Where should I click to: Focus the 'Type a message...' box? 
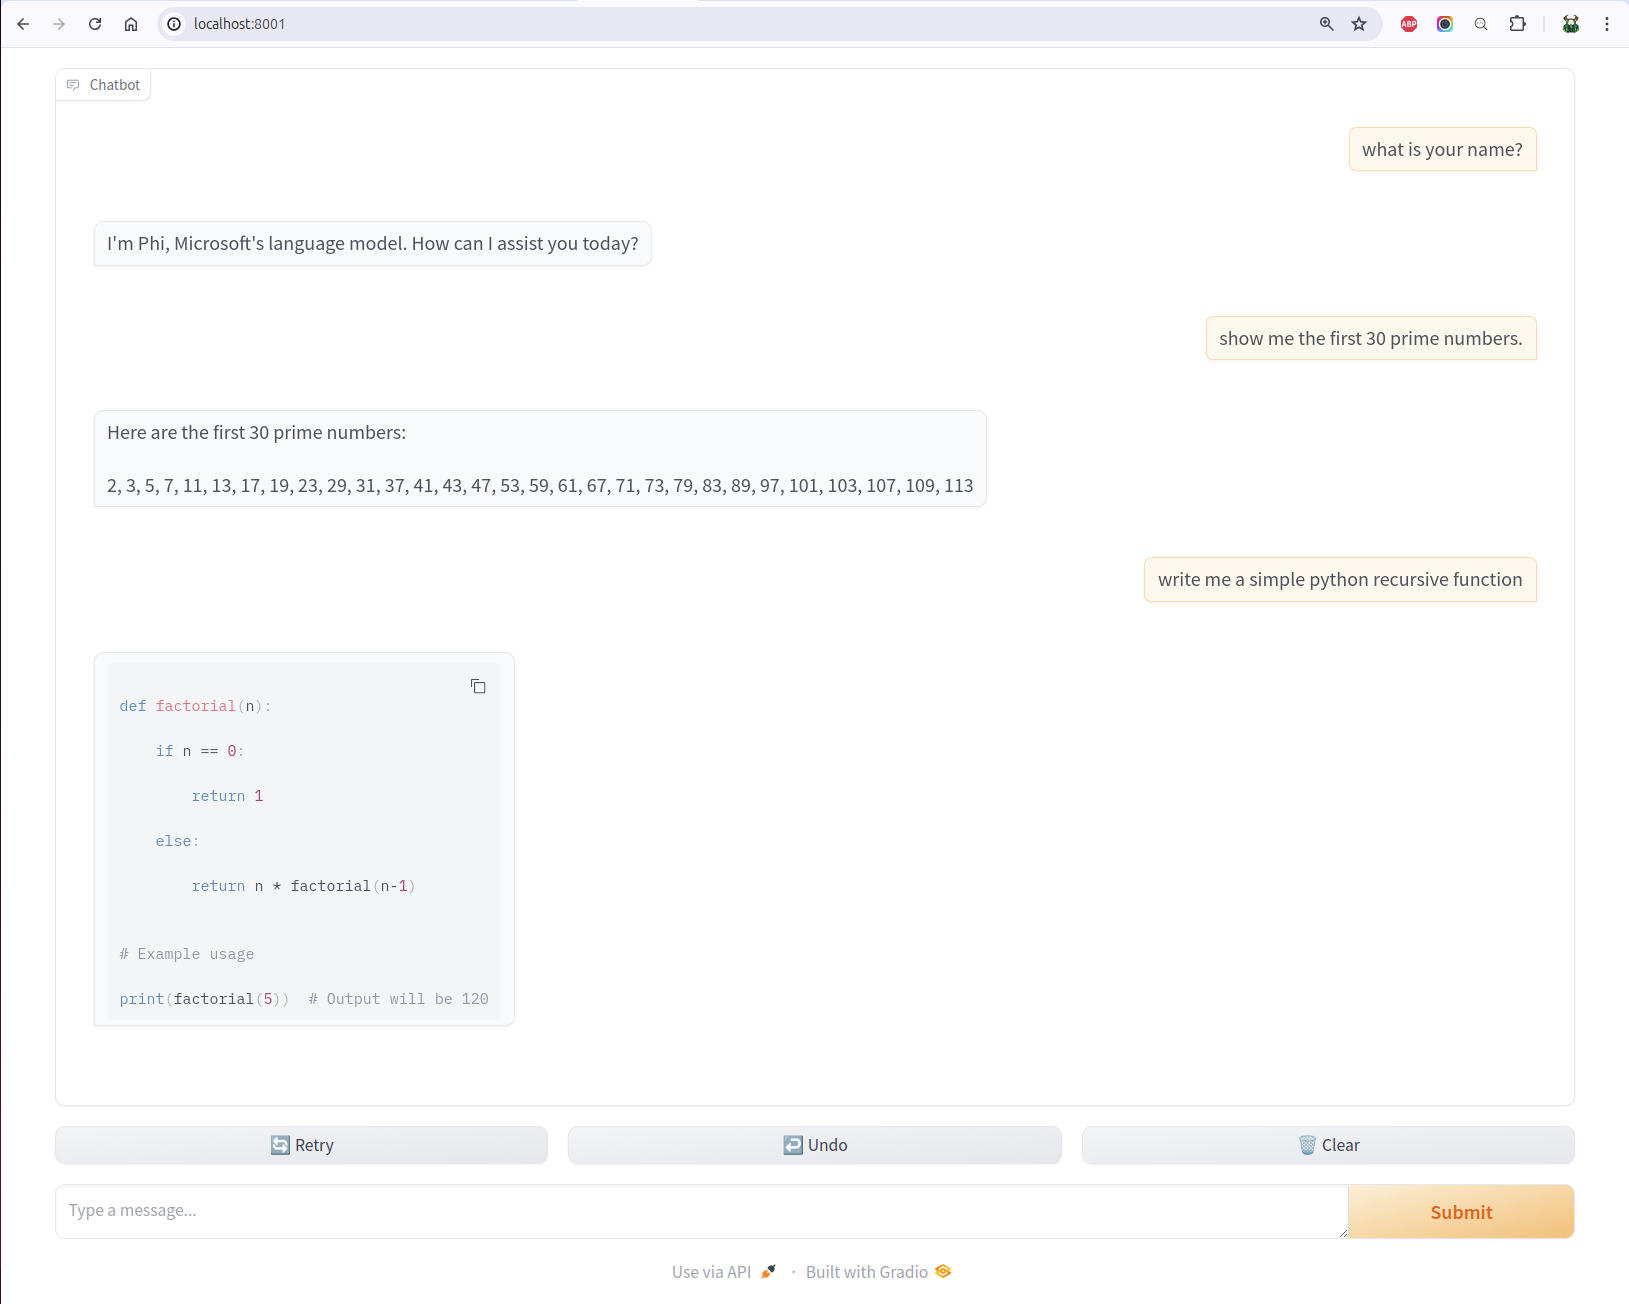click(700, 1211)
